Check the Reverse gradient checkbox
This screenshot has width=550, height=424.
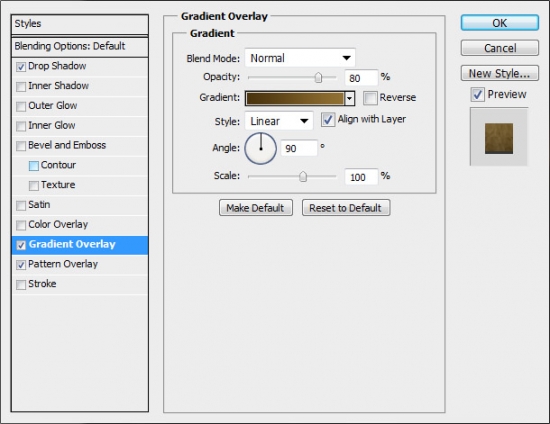370,98
